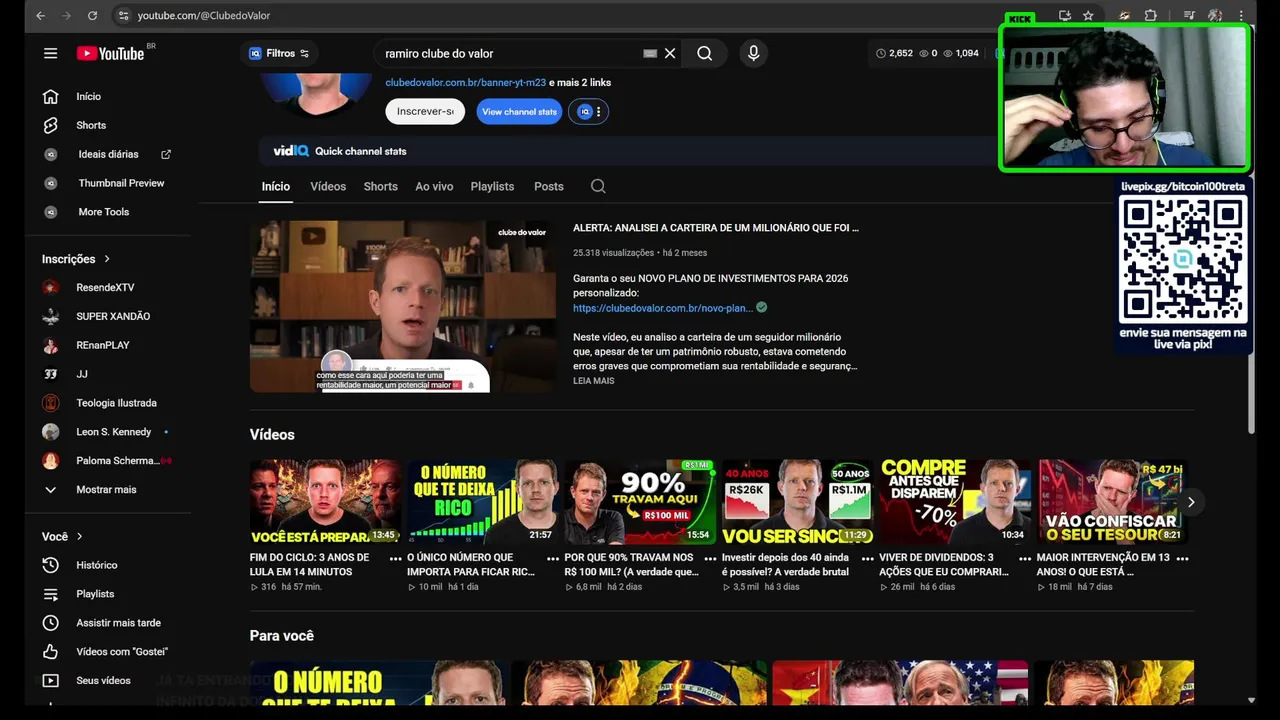Click the YouTube search input field

click(x=510, y=53)
